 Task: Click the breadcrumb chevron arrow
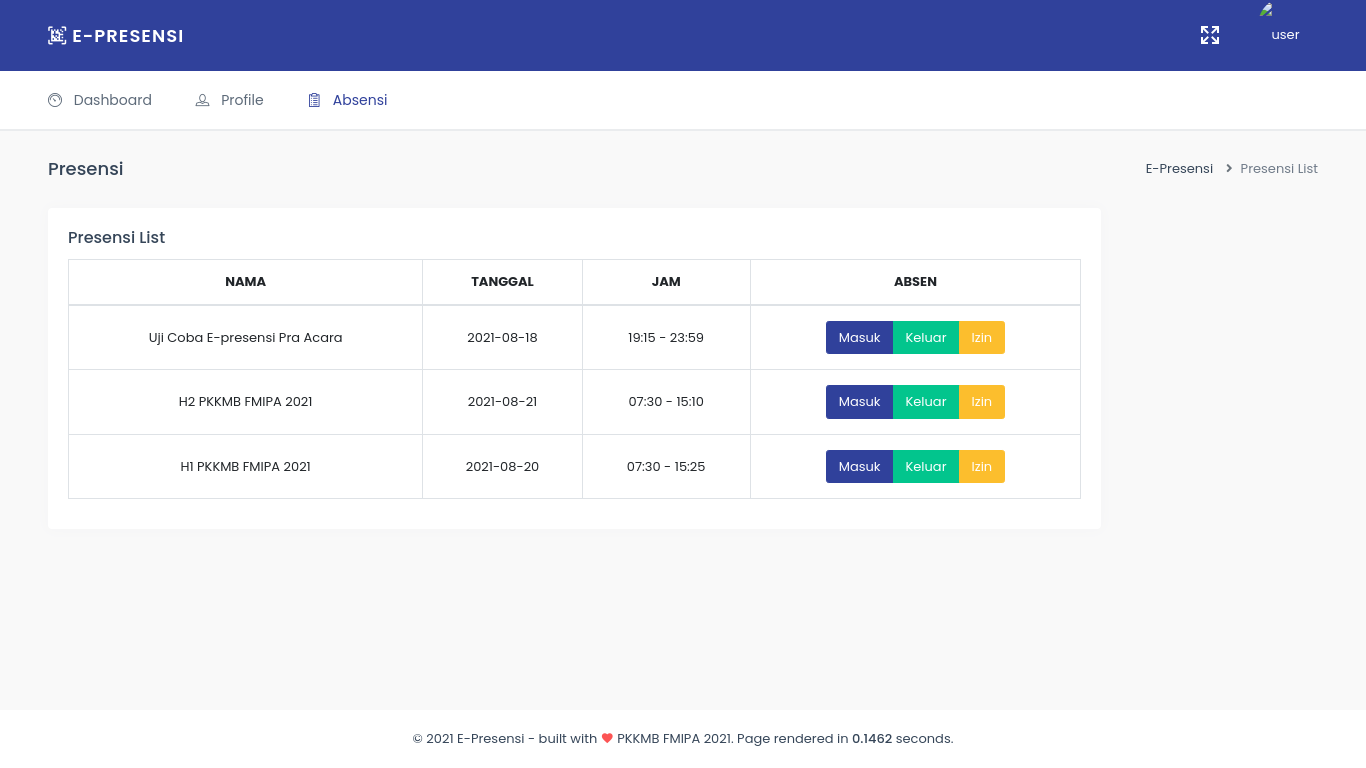[x=1228, y=169]
